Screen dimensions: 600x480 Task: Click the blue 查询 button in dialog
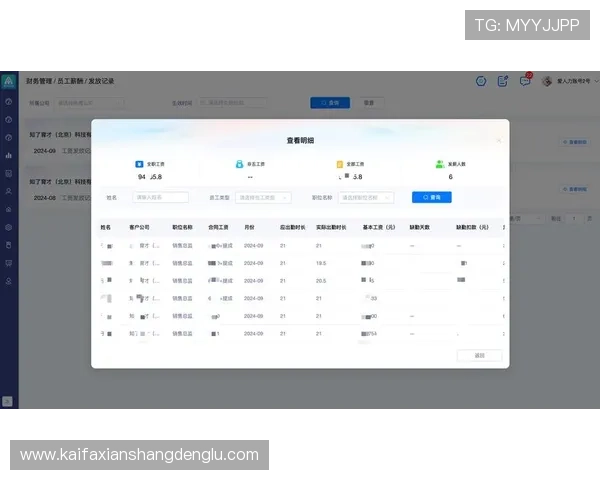click(x=431, y=198)
